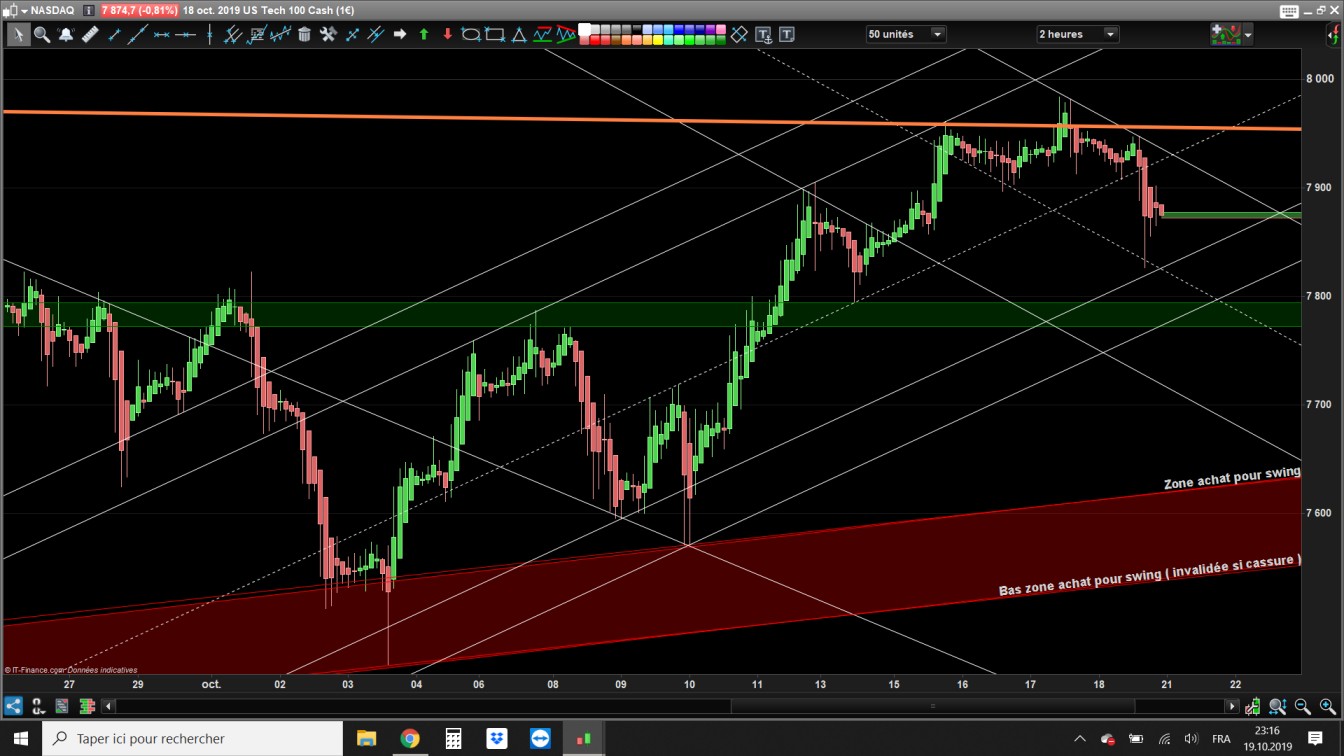This screenshot has height=756, width=1344.
Task: Open the alert bell tool
Action: (x=66, y=34)
